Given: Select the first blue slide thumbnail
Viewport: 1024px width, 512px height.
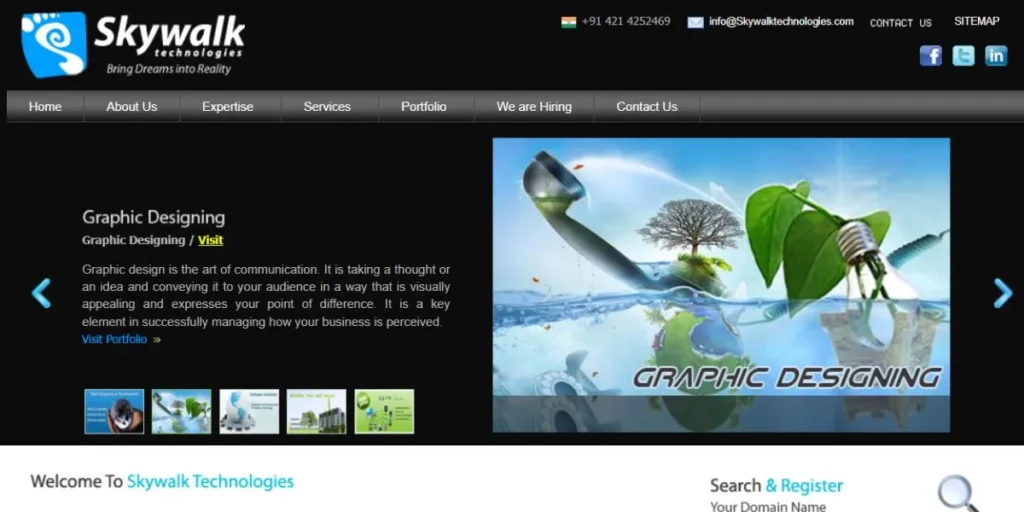Looking at the screenshot, I should tap(114, 411).
